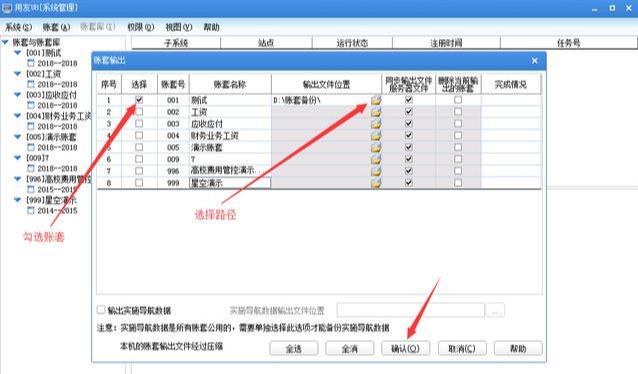This screenshot has height=374, width=638.
Task: Click the 全选 button
Action: pyautogui.click(x=294, y=349)
